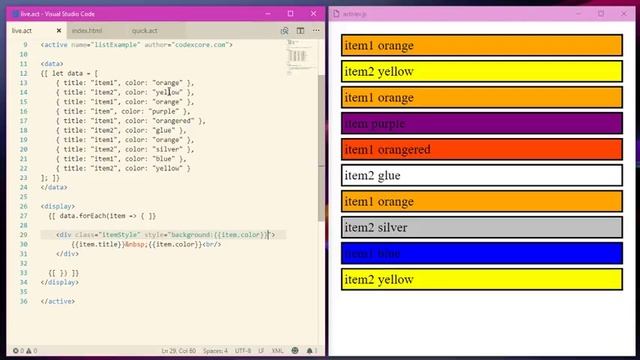This screenshot has height=360, width=640.
Task: Click the "<display>" tag on line 26
Action: [58, 206]
